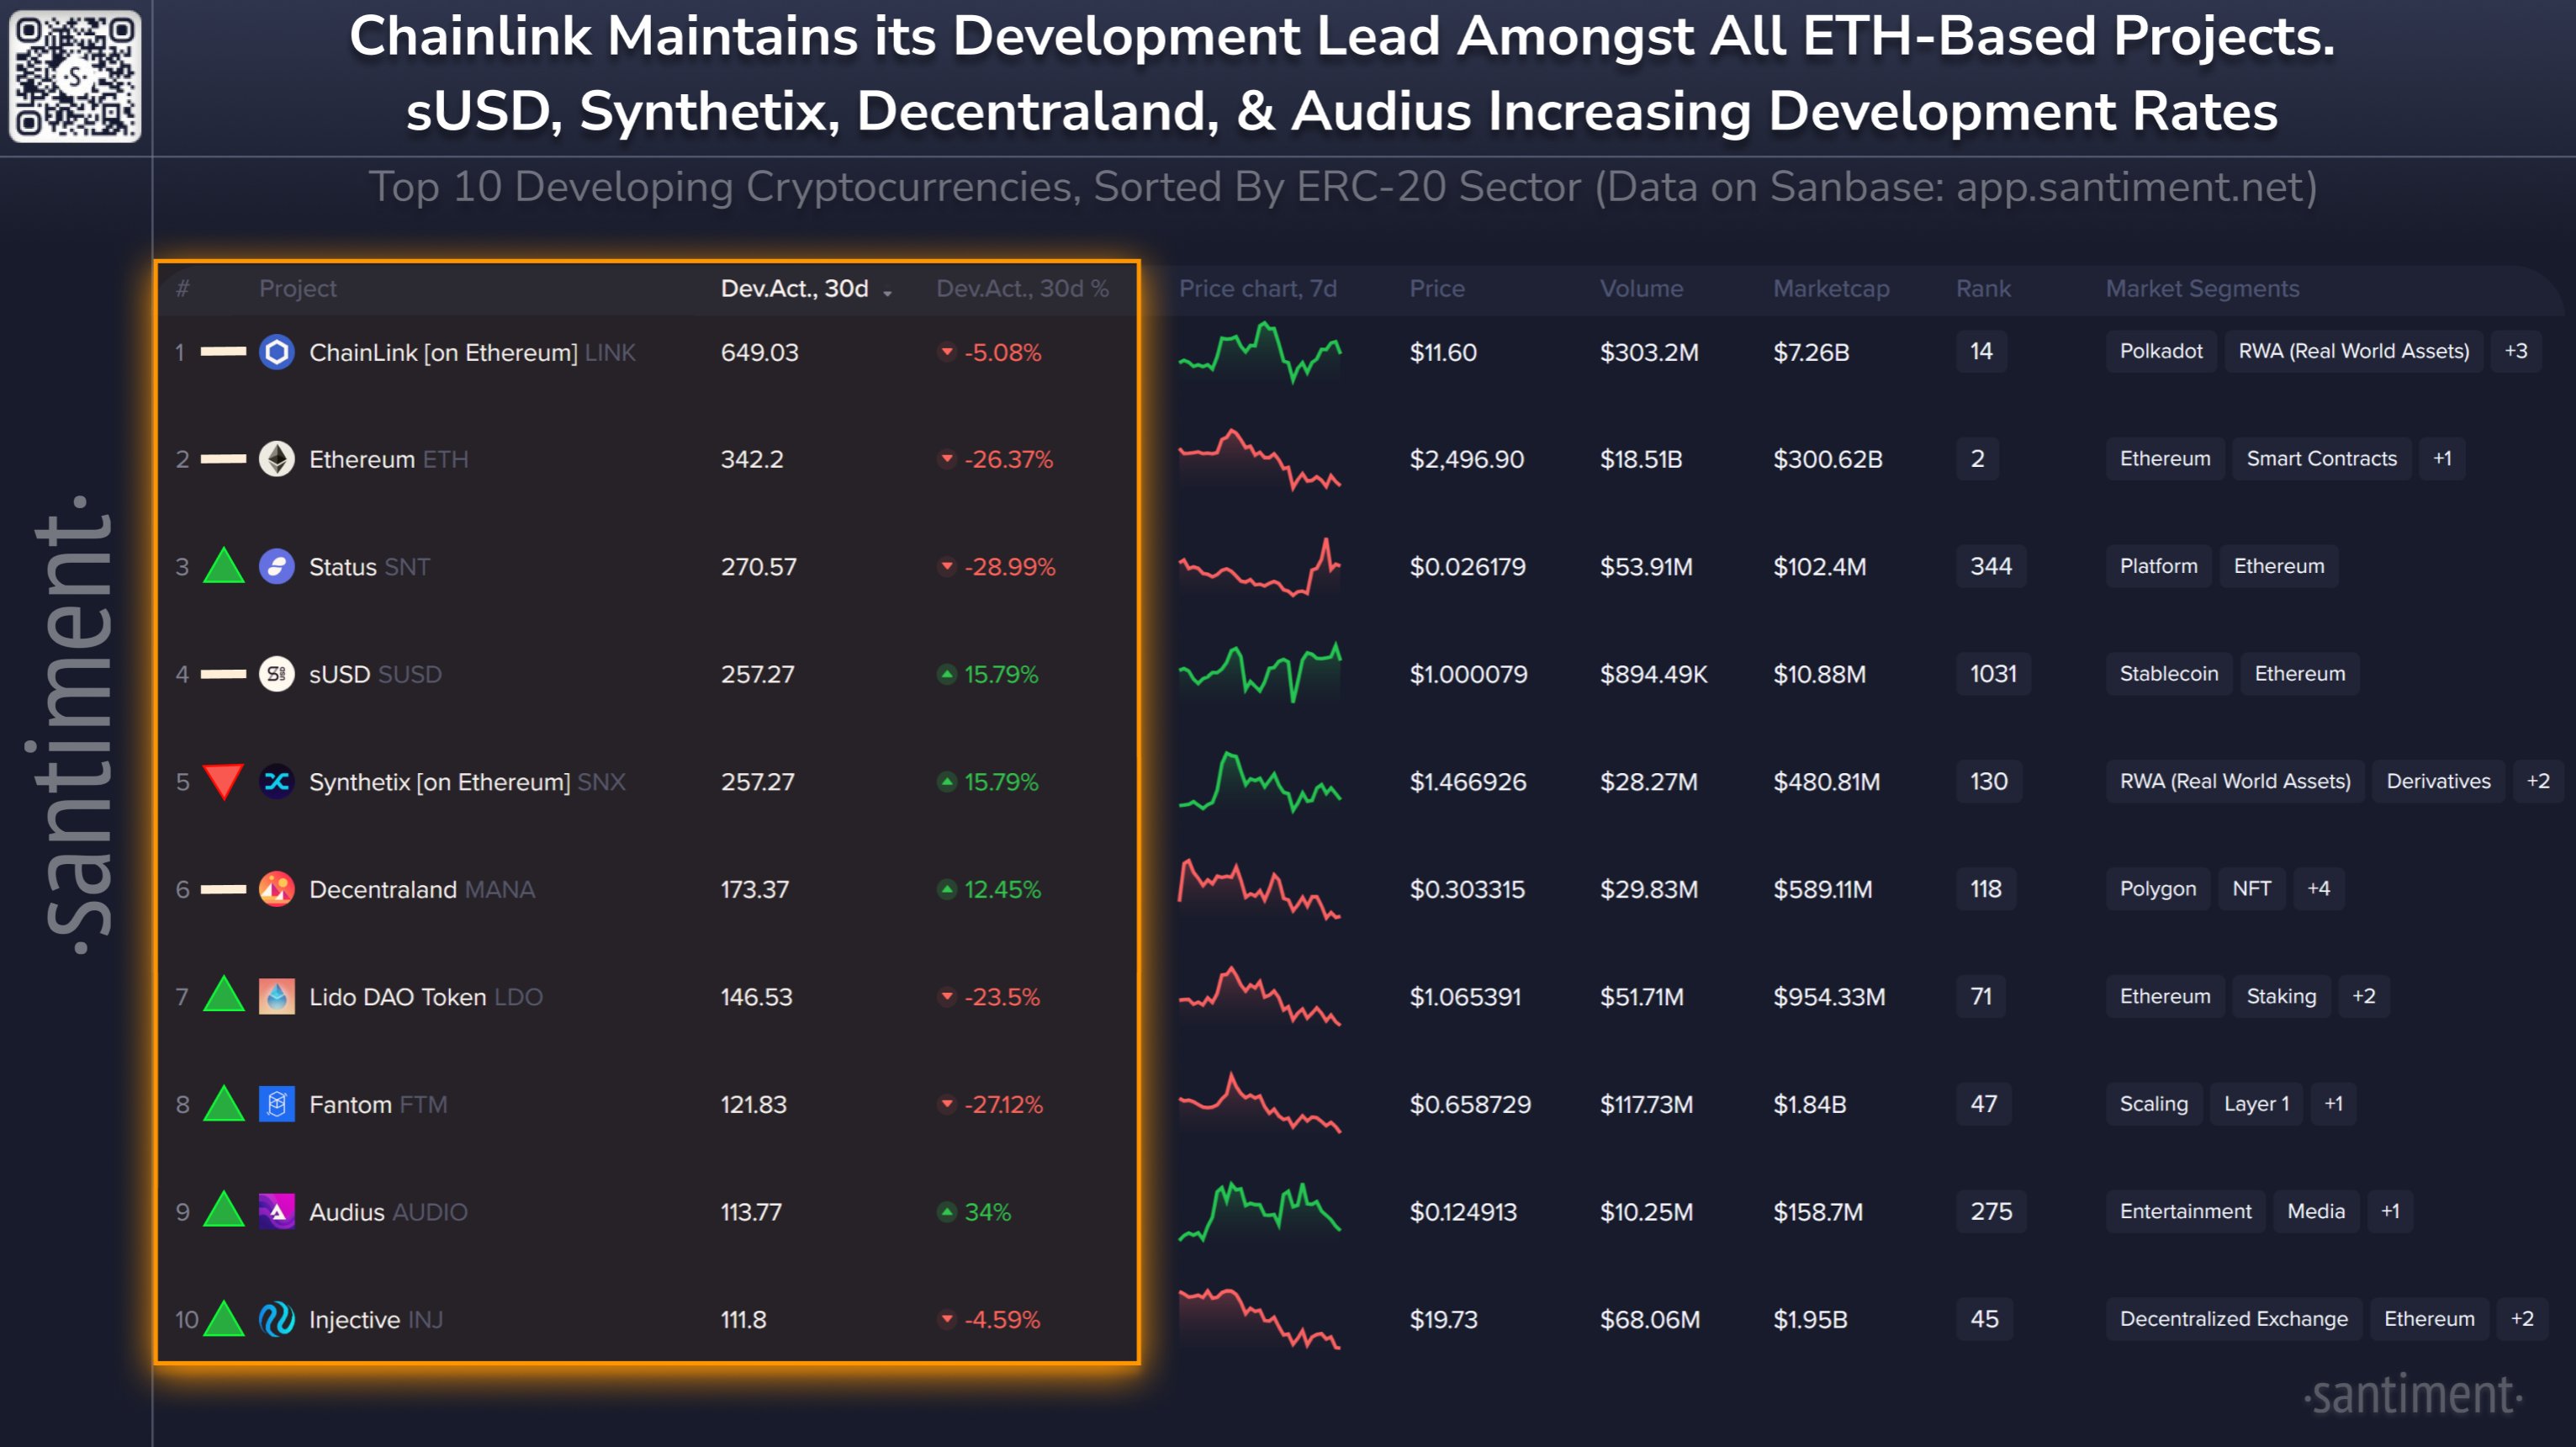
Task: Select the Marketcap column header
Action: [x=1830, y=289]
